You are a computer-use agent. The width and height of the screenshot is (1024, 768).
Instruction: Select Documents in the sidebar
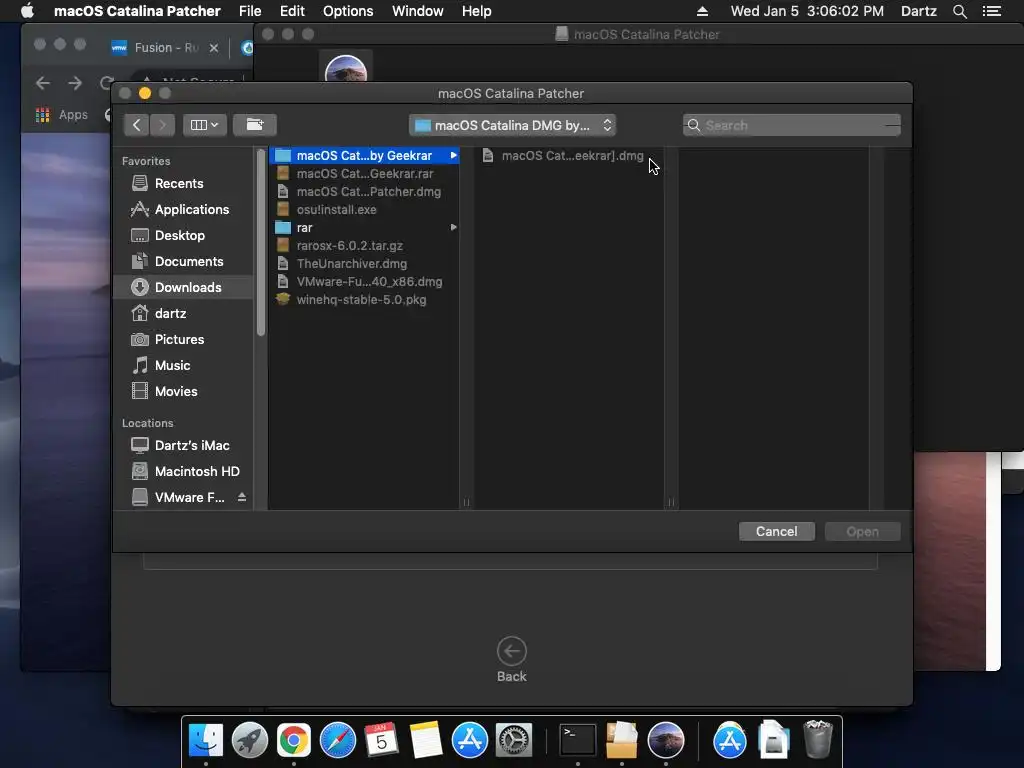pyautogui.click(x=183, y=262)
